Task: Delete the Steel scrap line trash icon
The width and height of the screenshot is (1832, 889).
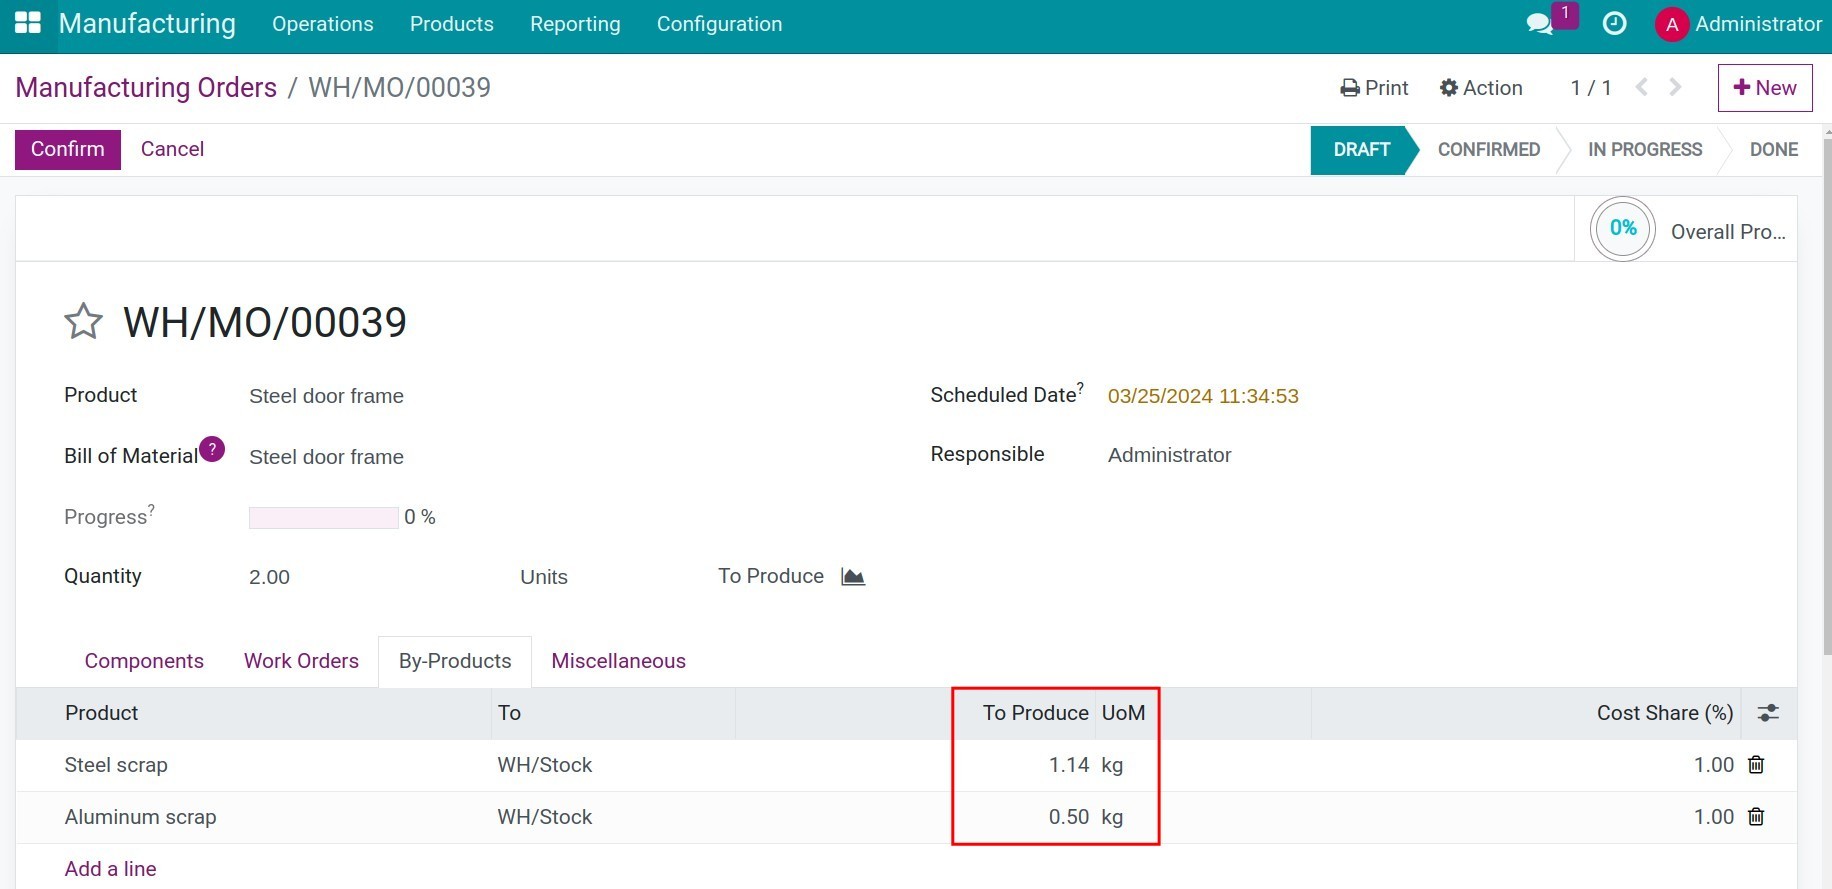Action: click(x=1756, y=765)
